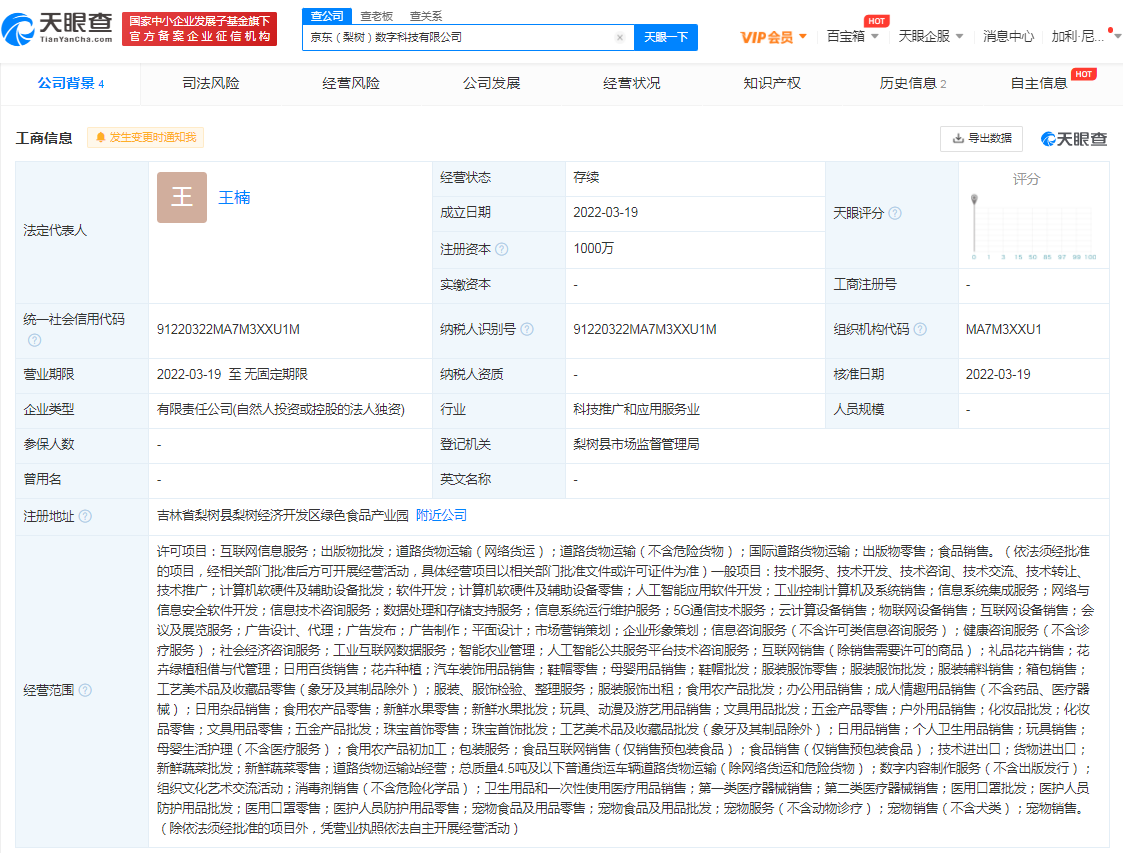Click industry value 科技推广和应用服务业
The width and height of the screenshot is (1123, 853).
(x=636, y=410)
